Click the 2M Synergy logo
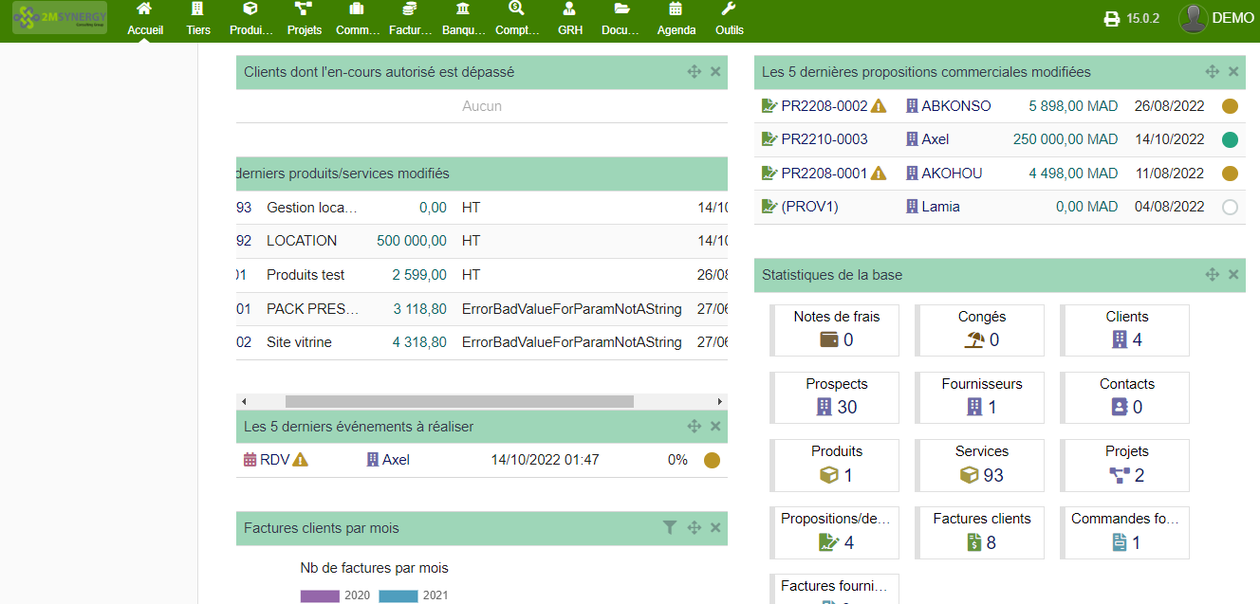 pyautogui.click(x=60, y=18)
